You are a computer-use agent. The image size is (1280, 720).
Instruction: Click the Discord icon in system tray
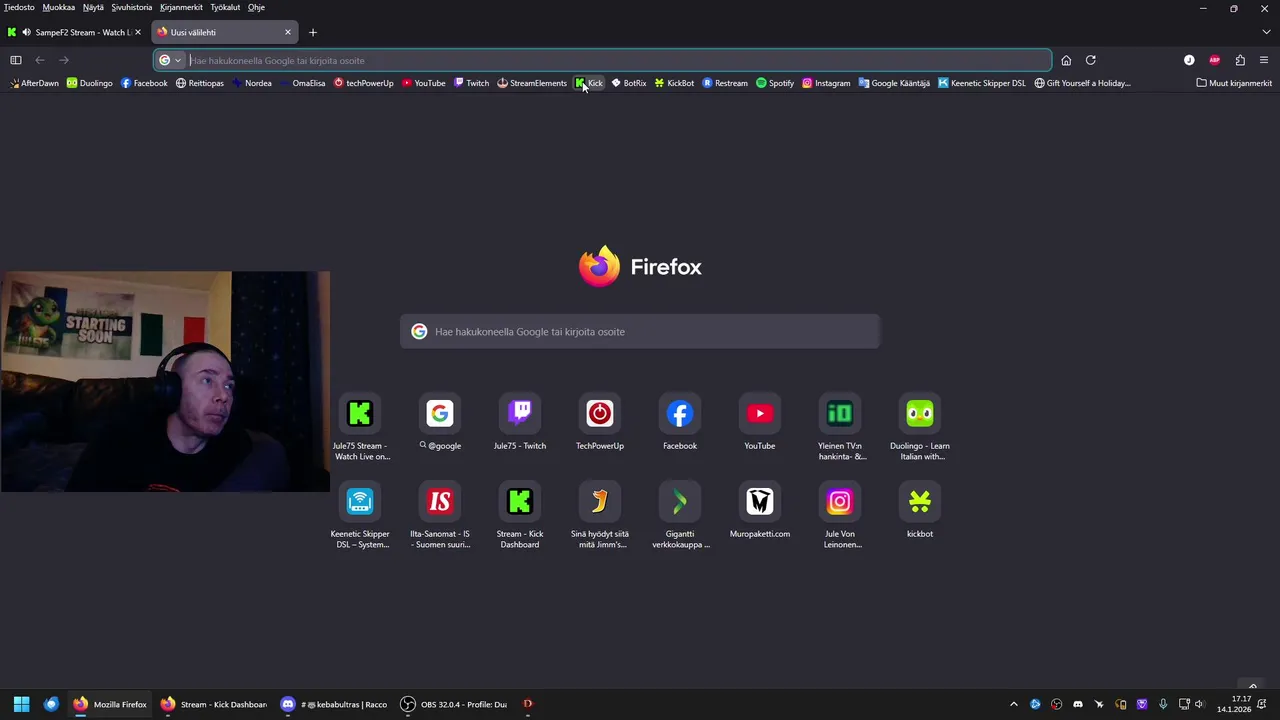pos(1078,704)
